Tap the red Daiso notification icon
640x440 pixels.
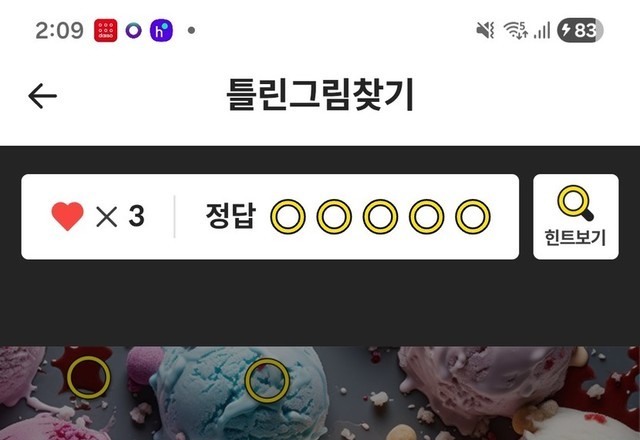[106, 31]
